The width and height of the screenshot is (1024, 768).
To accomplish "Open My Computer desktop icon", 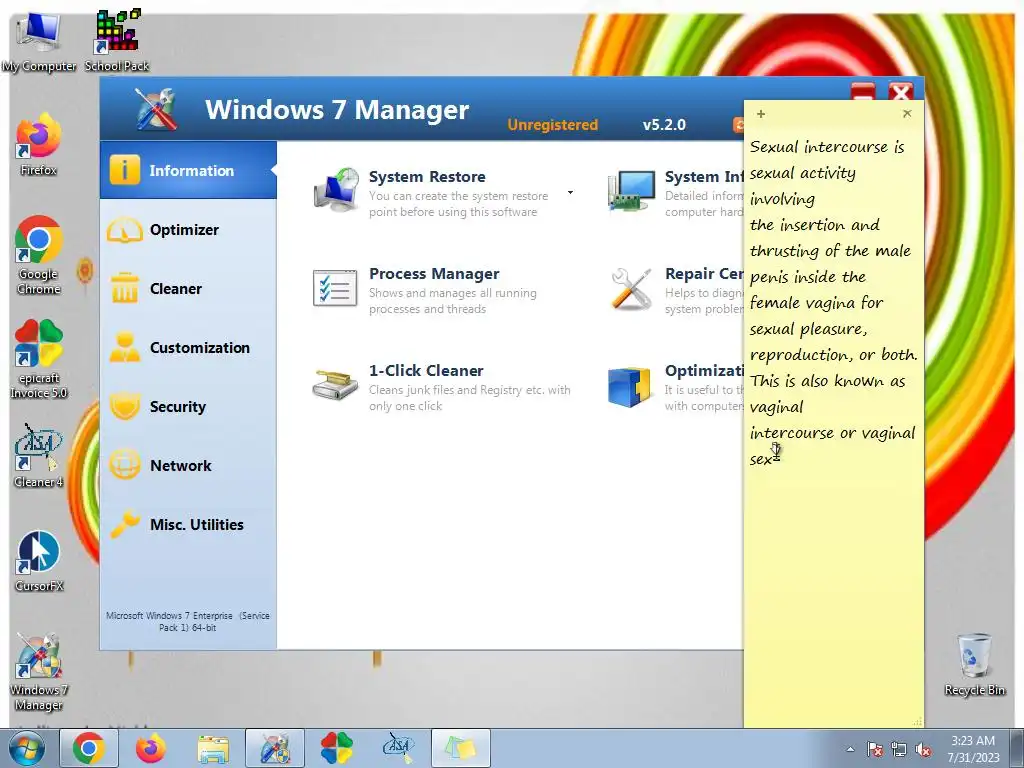I will (39, 42).
